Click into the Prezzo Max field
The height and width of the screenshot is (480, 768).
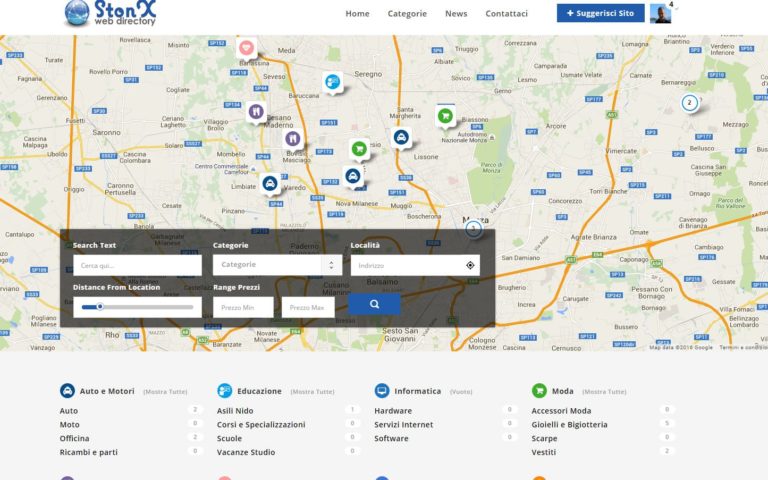(308, 307)
